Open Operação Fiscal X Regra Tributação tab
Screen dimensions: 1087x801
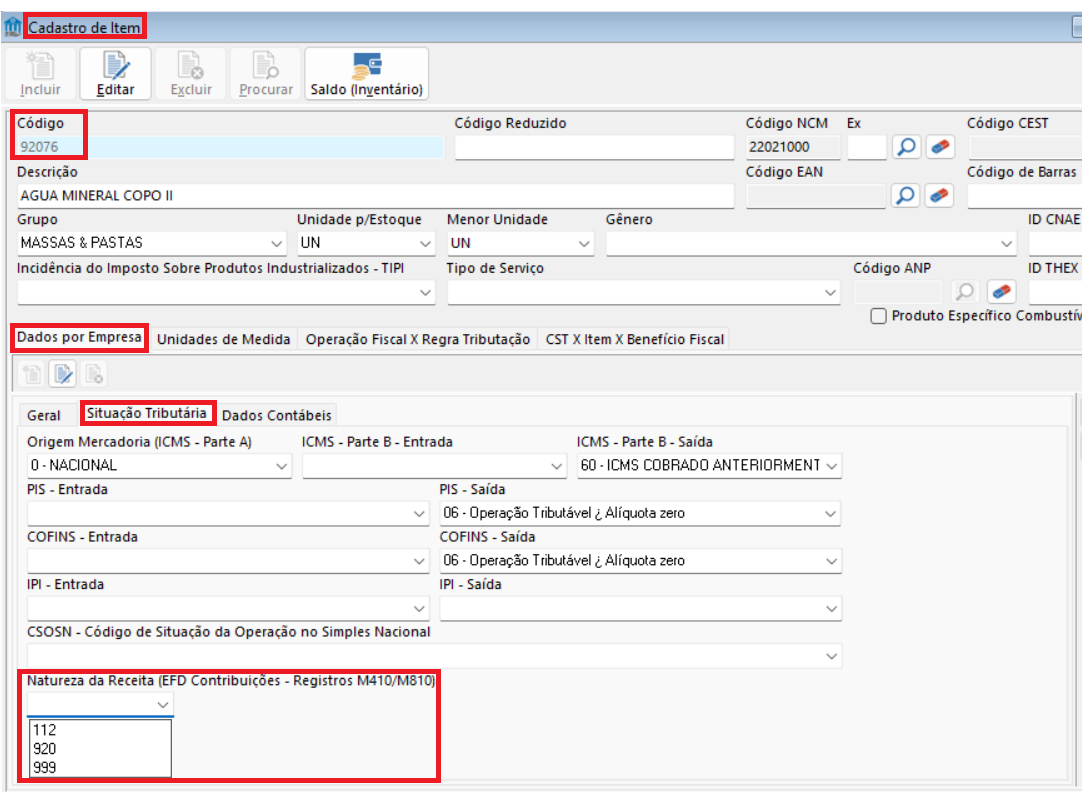tap(418, 339)
